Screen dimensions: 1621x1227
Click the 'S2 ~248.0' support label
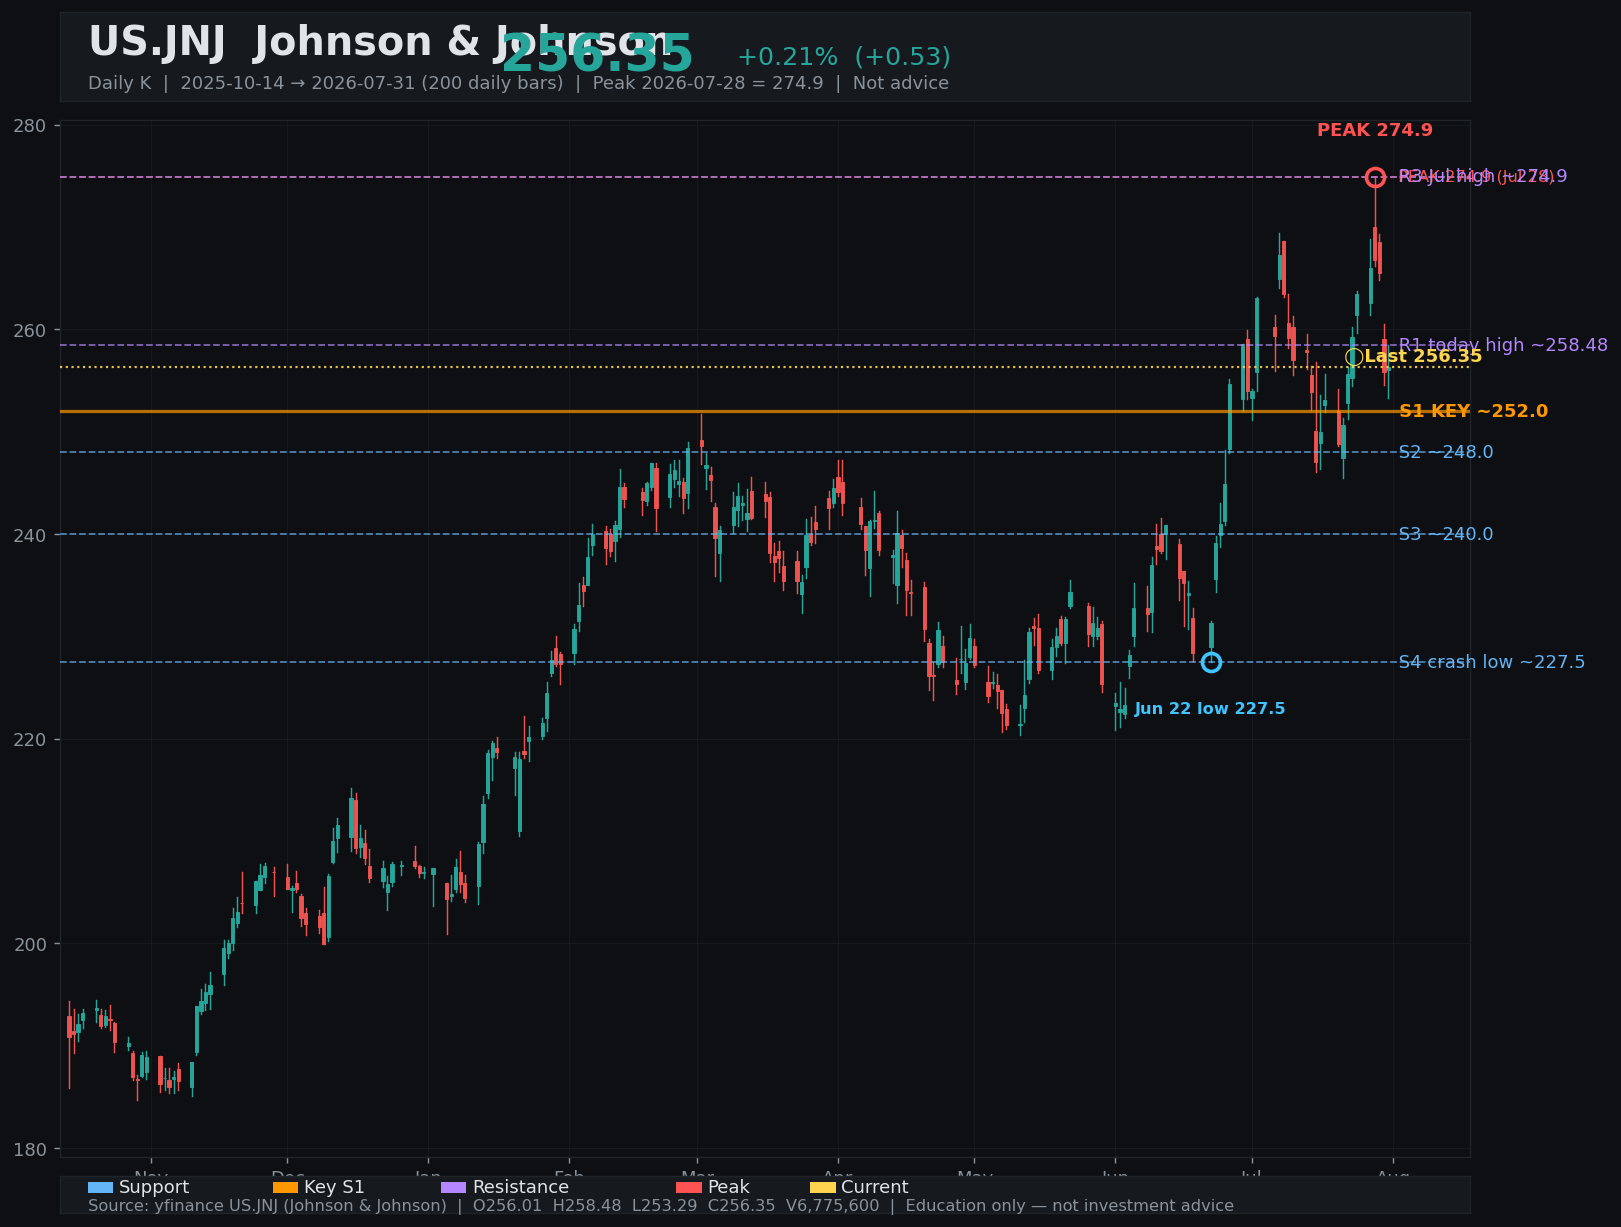1446,452
